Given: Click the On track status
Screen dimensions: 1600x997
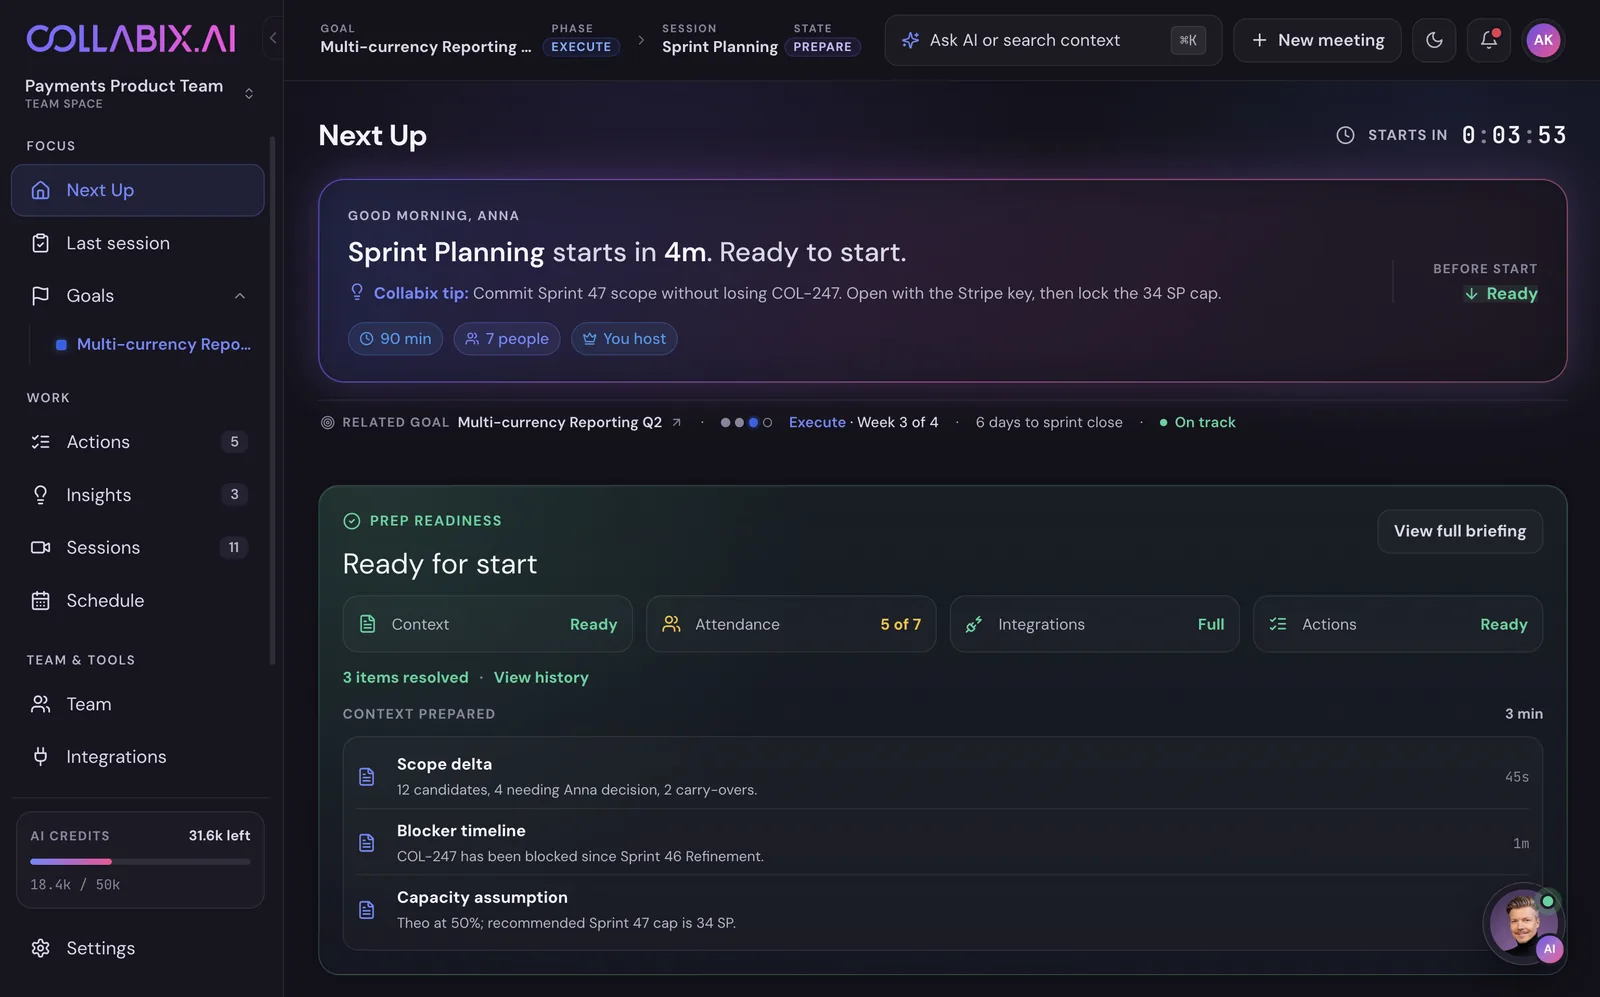Looking at the screenshot, I should 1197,423.
